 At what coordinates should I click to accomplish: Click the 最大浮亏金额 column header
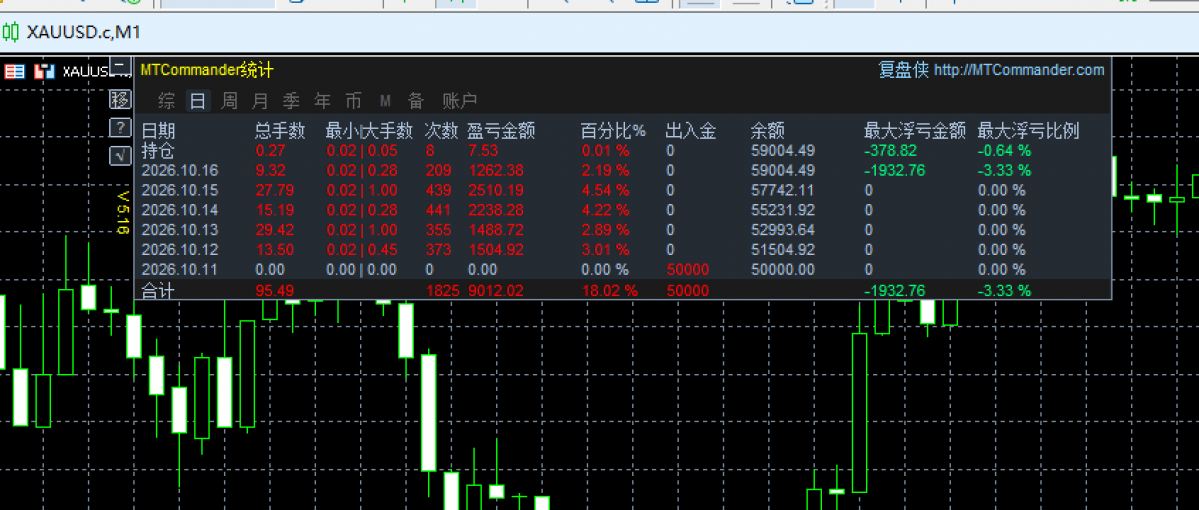[x=915, y=132]
